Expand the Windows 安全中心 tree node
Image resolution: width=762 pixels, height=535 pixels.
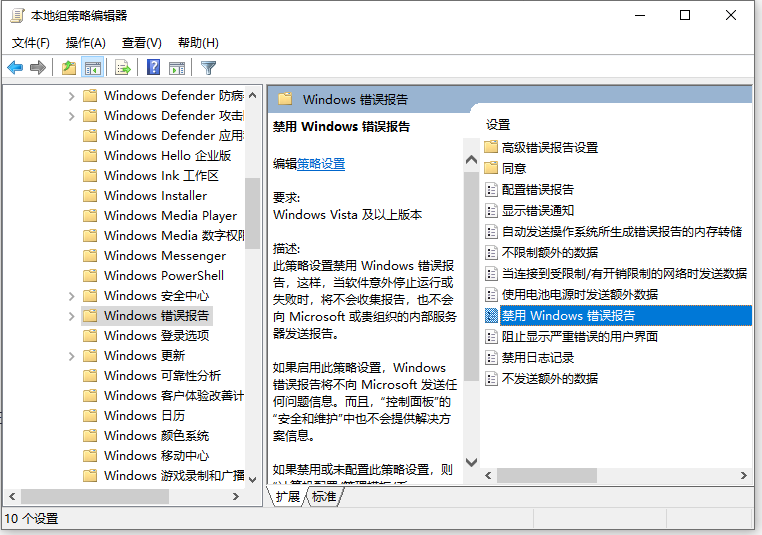tap(71, 296)
